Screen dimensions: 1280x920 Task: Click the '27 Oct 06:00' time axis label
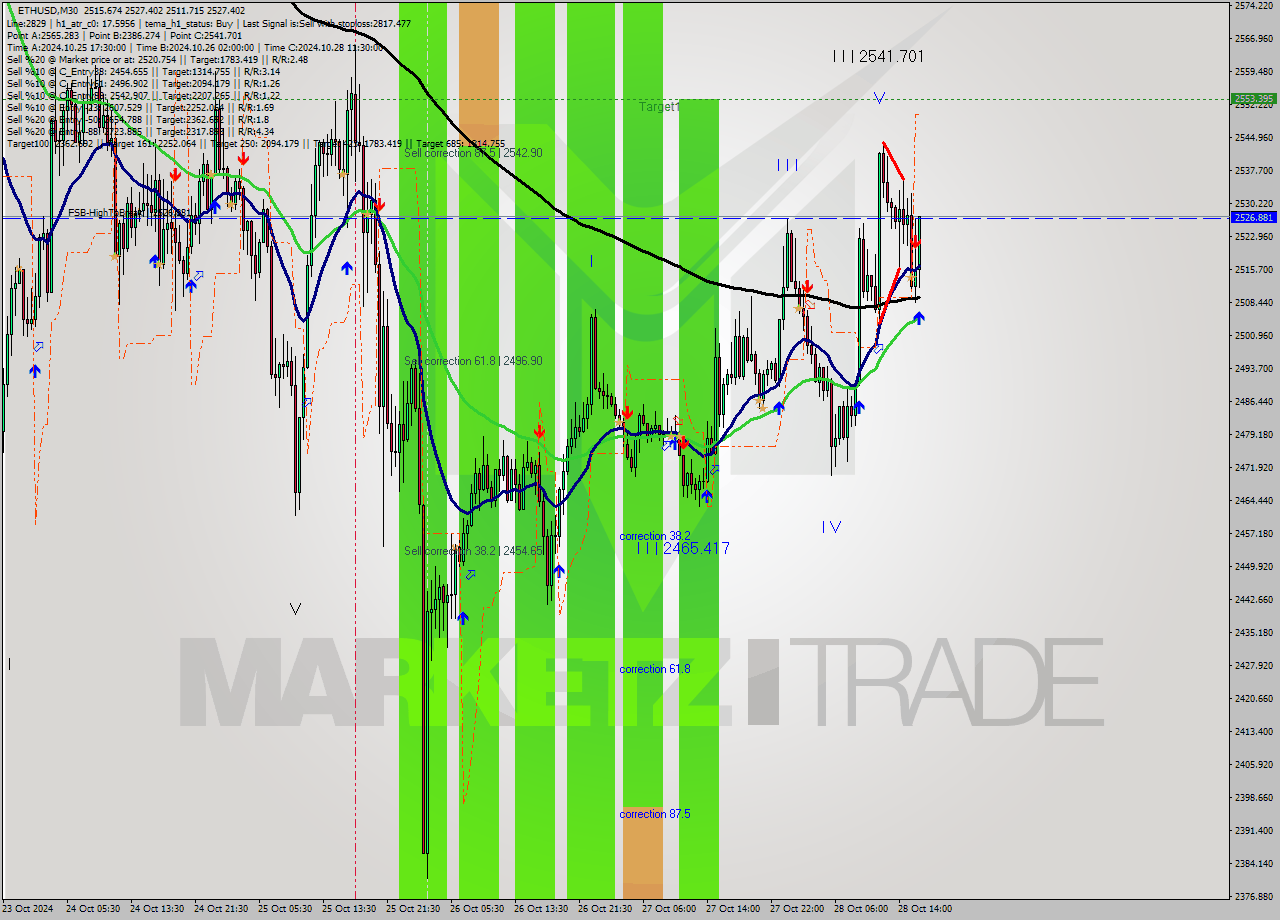pyautogui.click(x=669, y=909)
